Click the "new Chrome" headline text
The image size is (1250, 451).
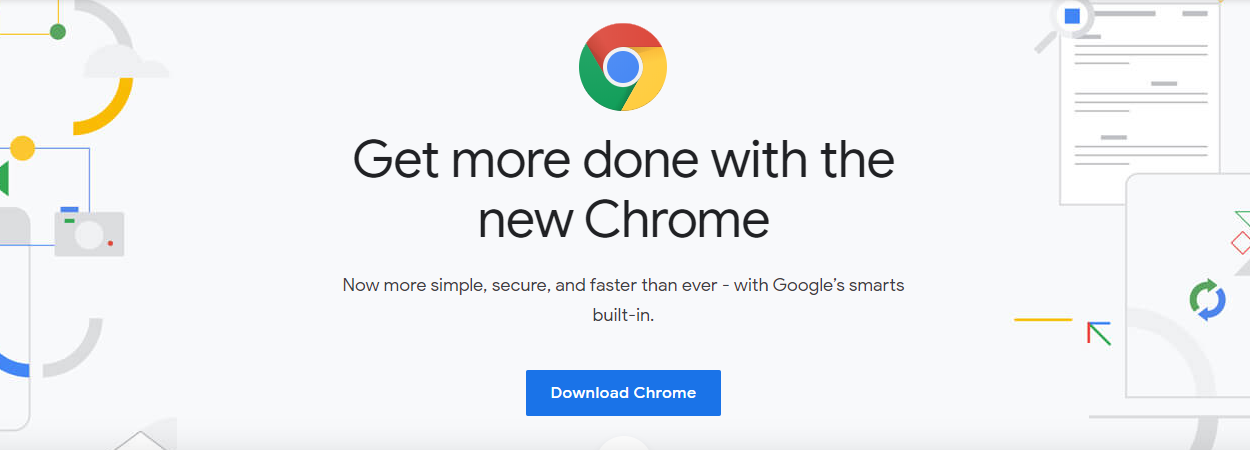click(x=623, y=221)
